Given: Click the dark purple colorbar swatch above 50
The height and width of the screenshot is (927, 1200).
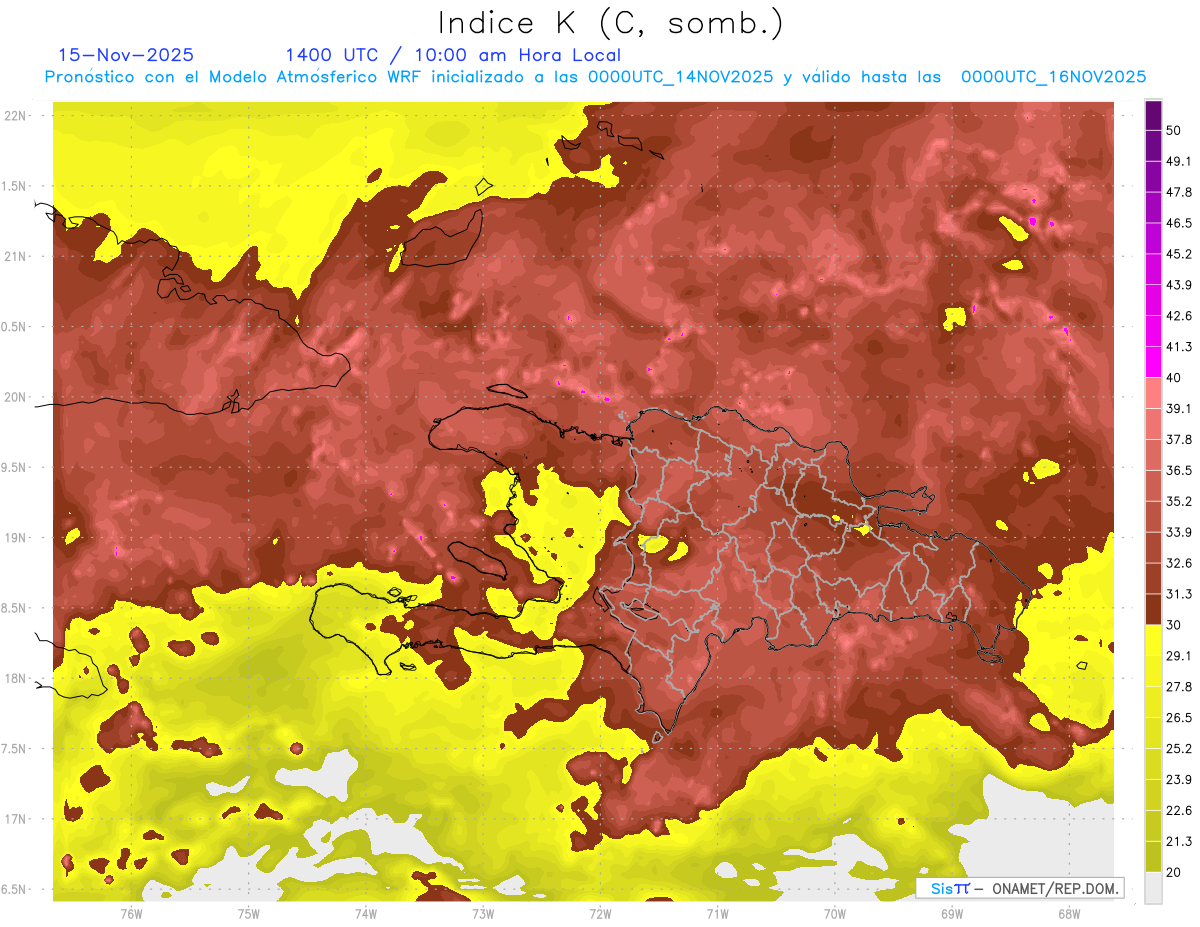Looking at the screenshot, I should (x=1153, y=115).
